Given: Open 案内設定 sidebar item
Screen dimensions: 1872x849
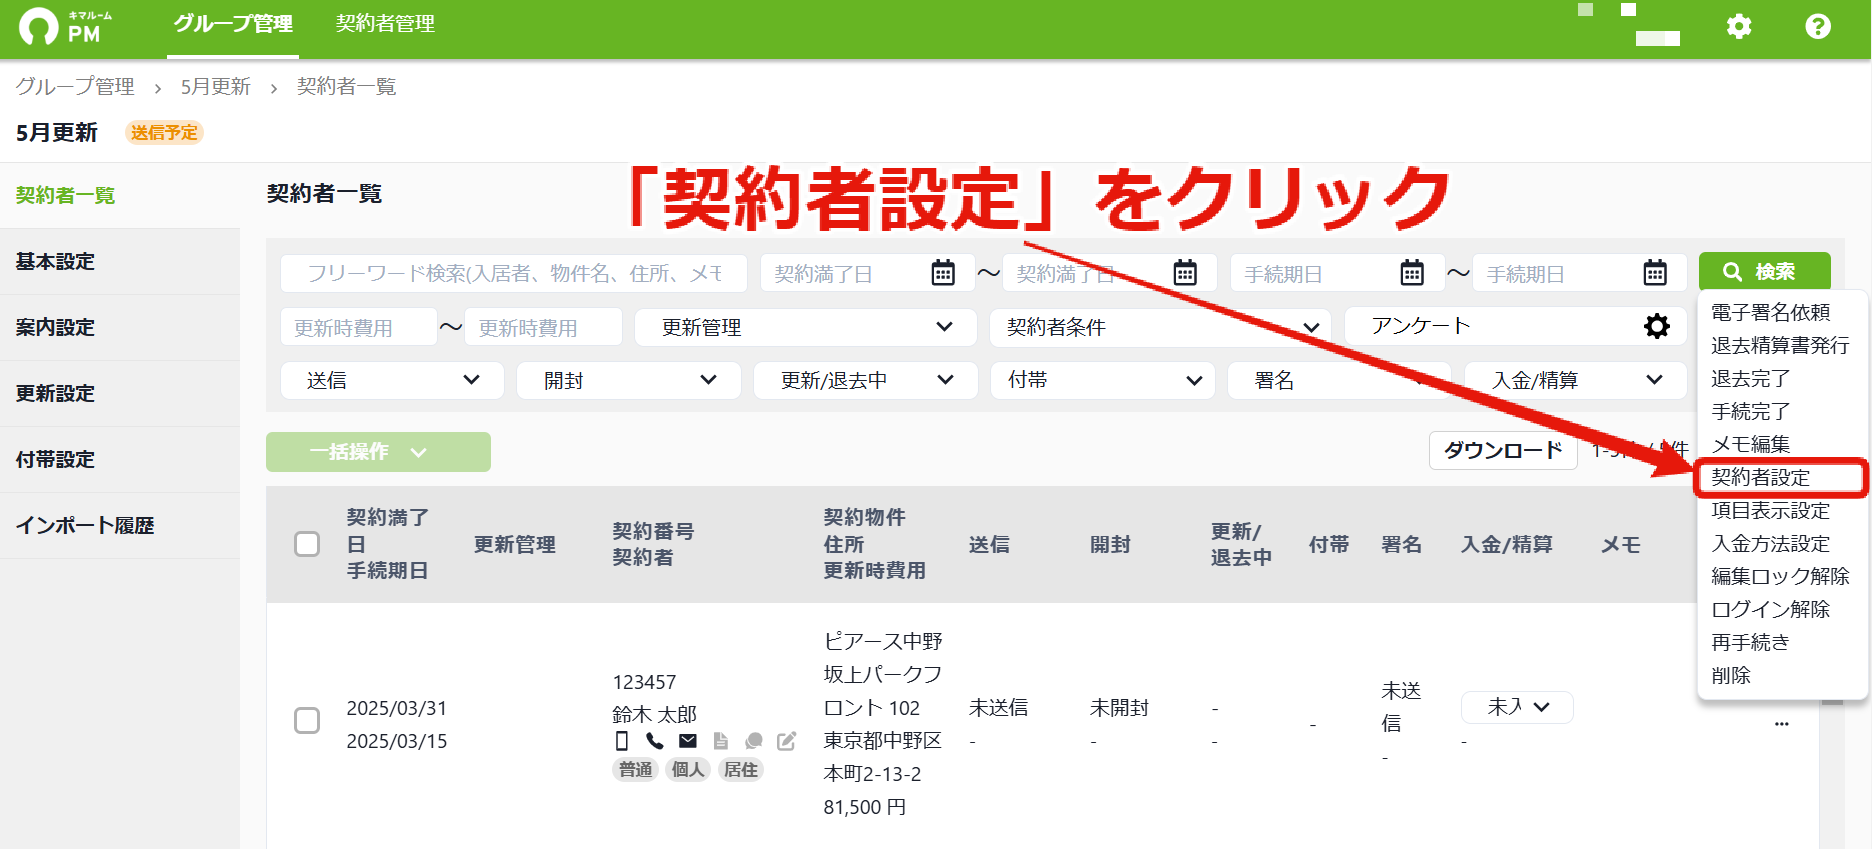Looking at the screenshot, I should coord(120,327).
